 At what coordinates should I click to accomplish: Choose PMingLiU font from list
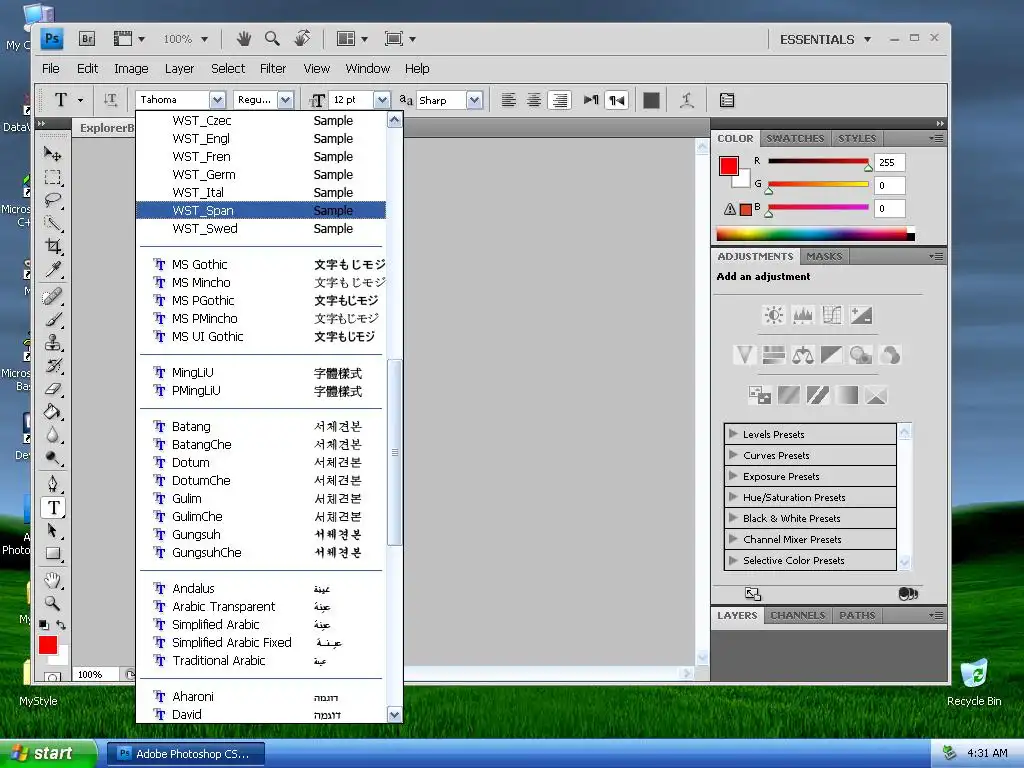coord(261,391)
